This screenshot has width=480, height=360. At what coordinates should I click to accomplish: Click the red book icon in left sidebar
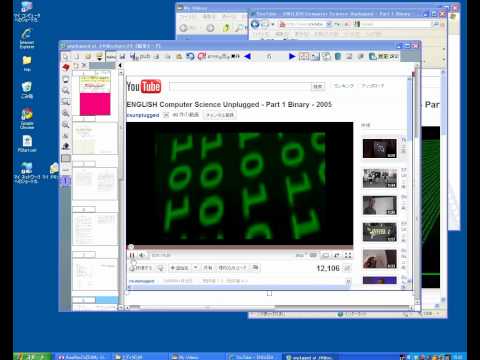coord(66,67)
